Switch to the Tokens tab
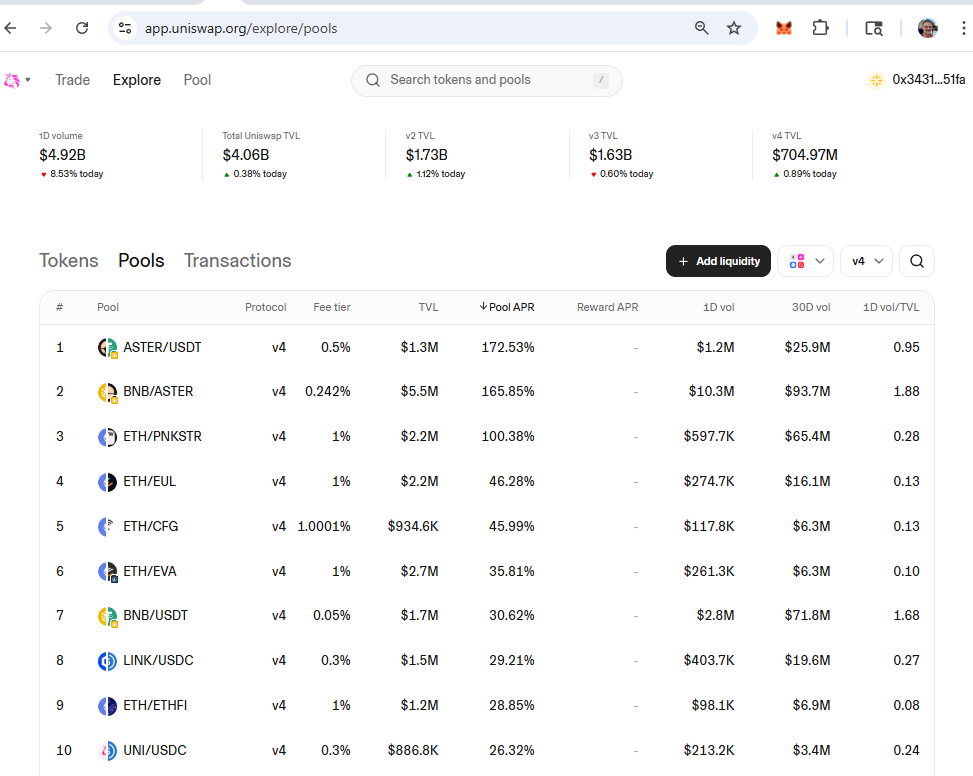The height and width of the screenshot is (776, 973). point(68,261)
